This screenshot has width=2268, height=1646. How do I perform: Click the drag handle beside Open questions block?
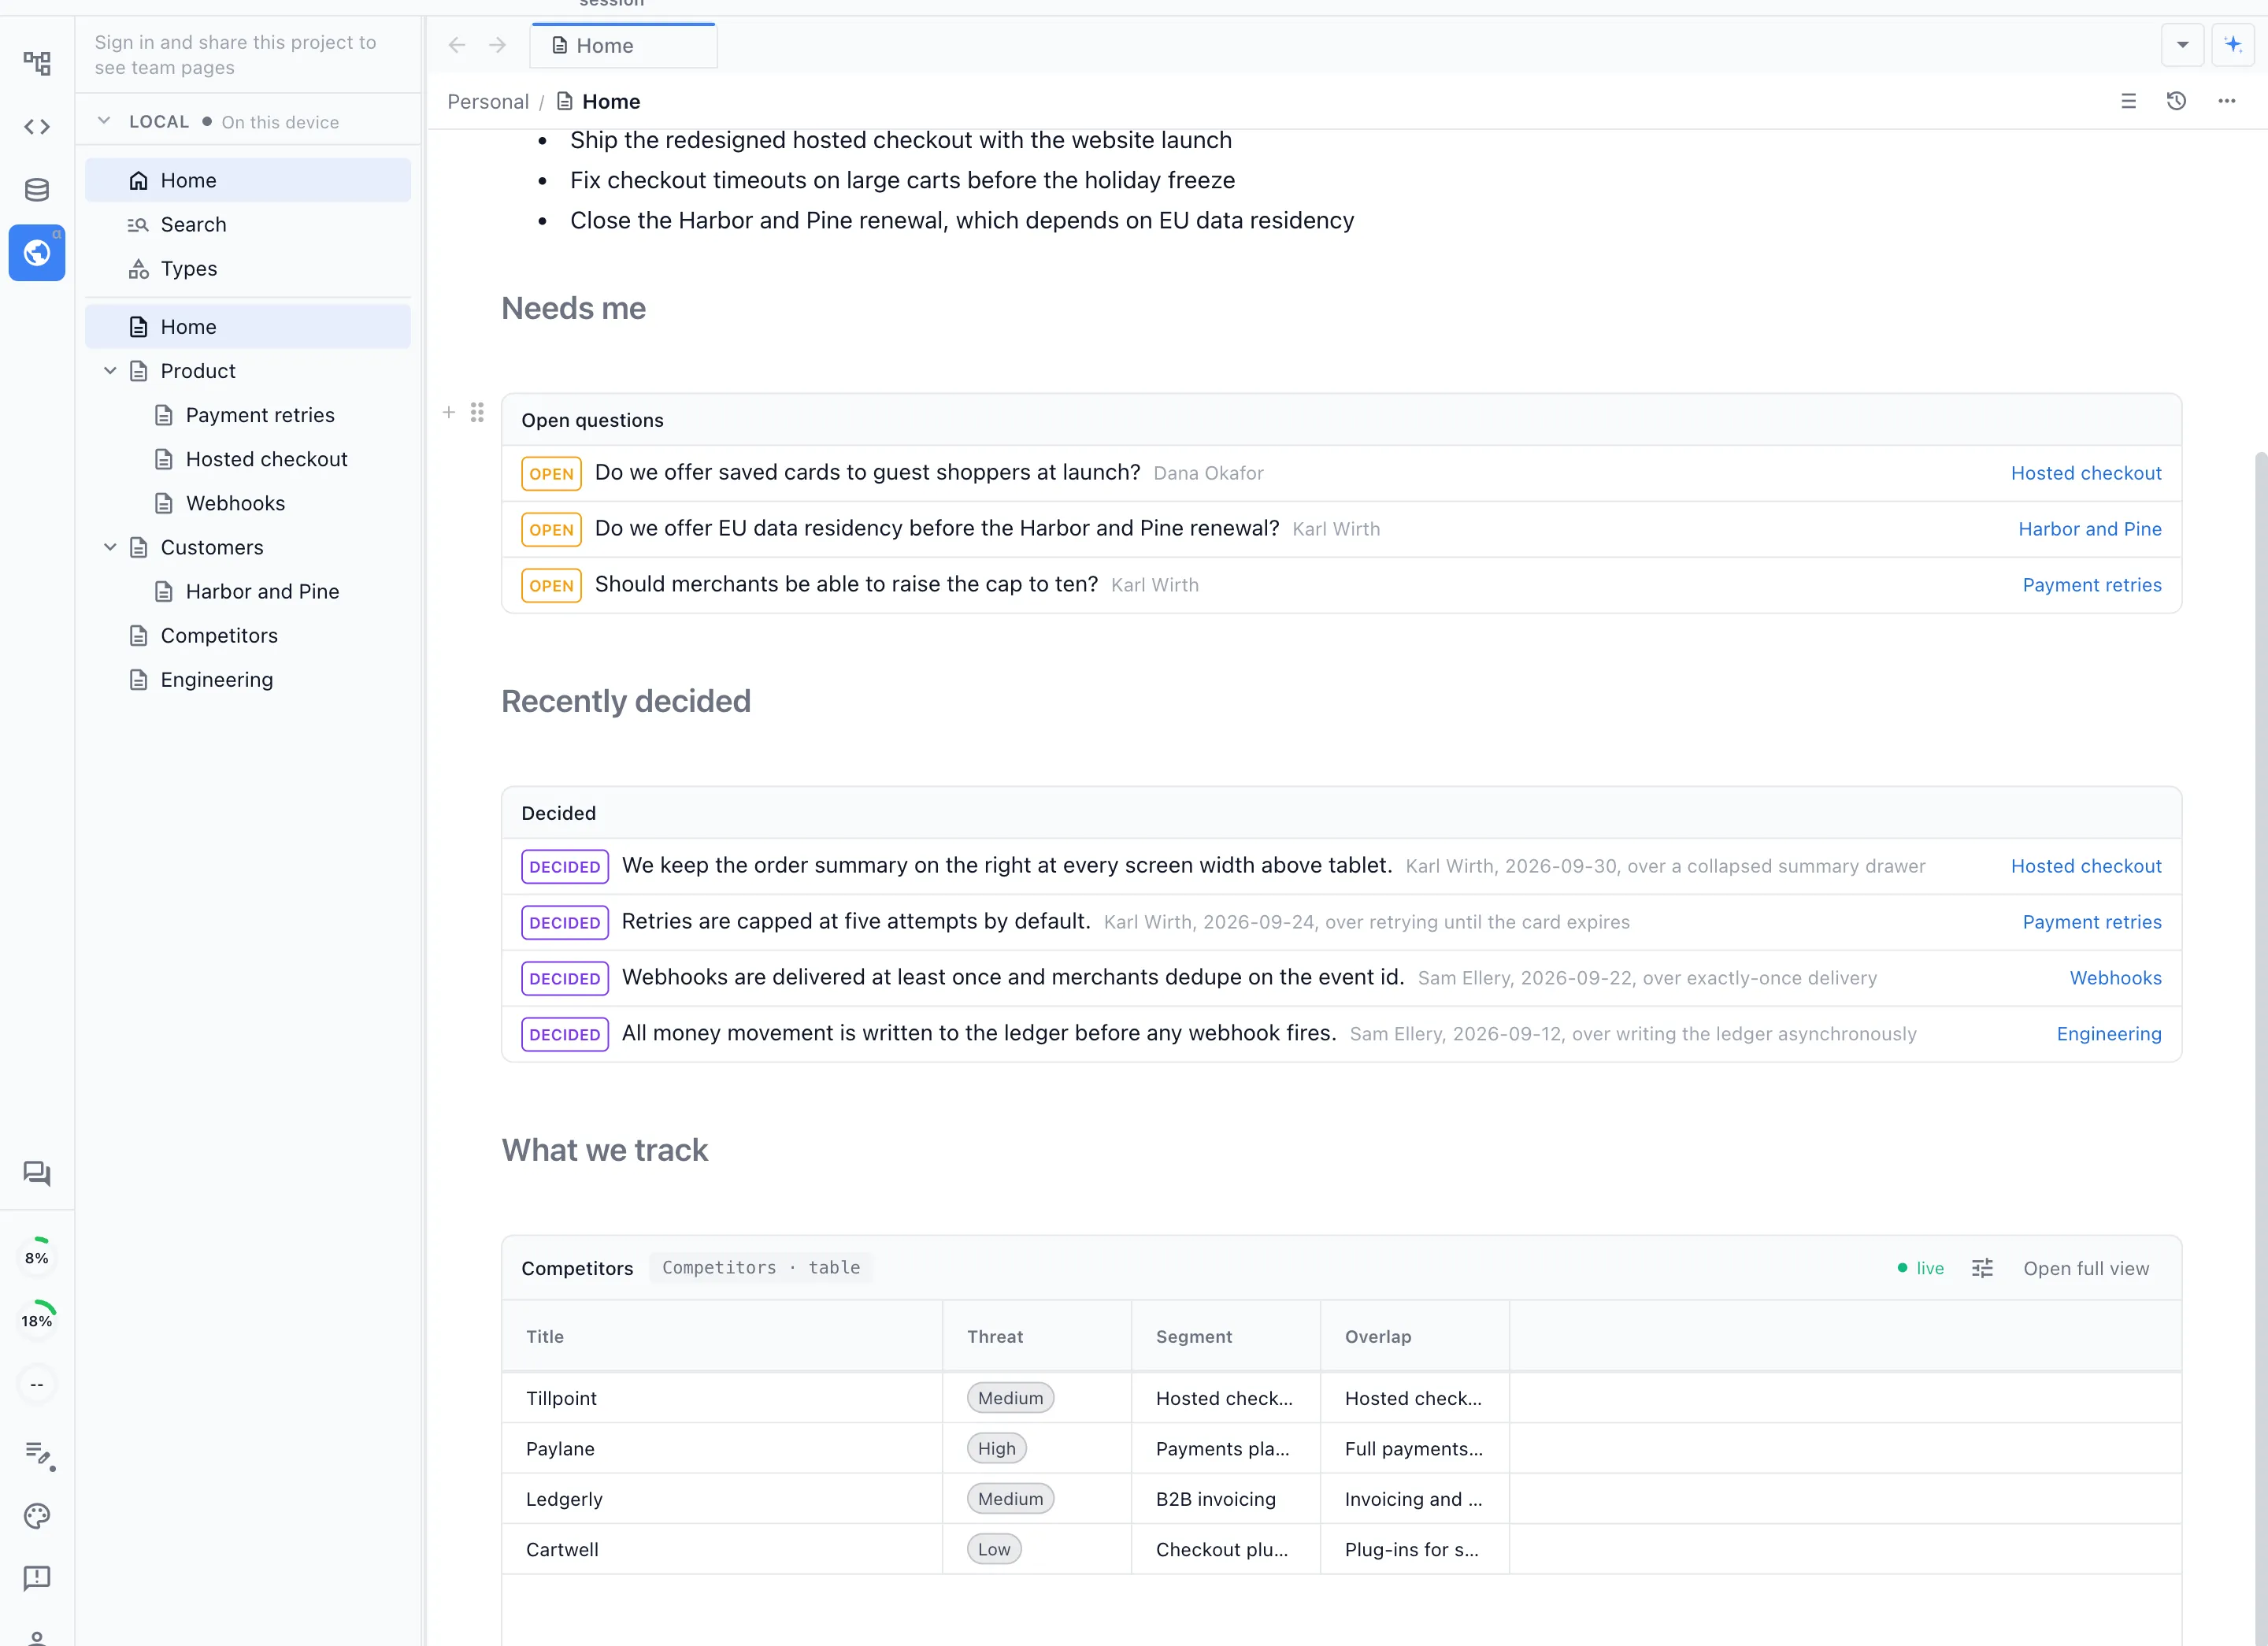click(477, 413)
